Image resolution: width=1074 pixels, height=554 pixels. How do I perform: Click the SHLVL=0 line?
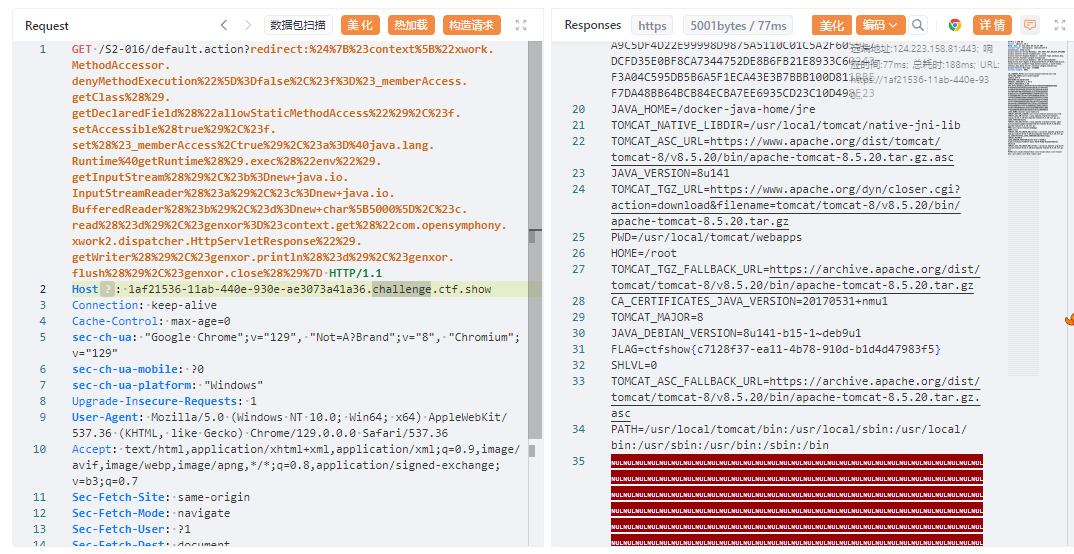tap(634, 365)
